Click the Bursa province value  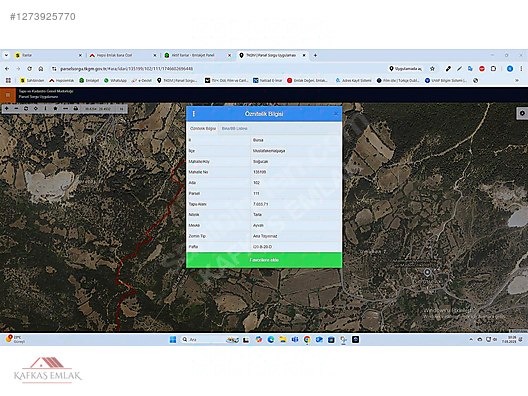pyautogui.click(x=258, y=140)
